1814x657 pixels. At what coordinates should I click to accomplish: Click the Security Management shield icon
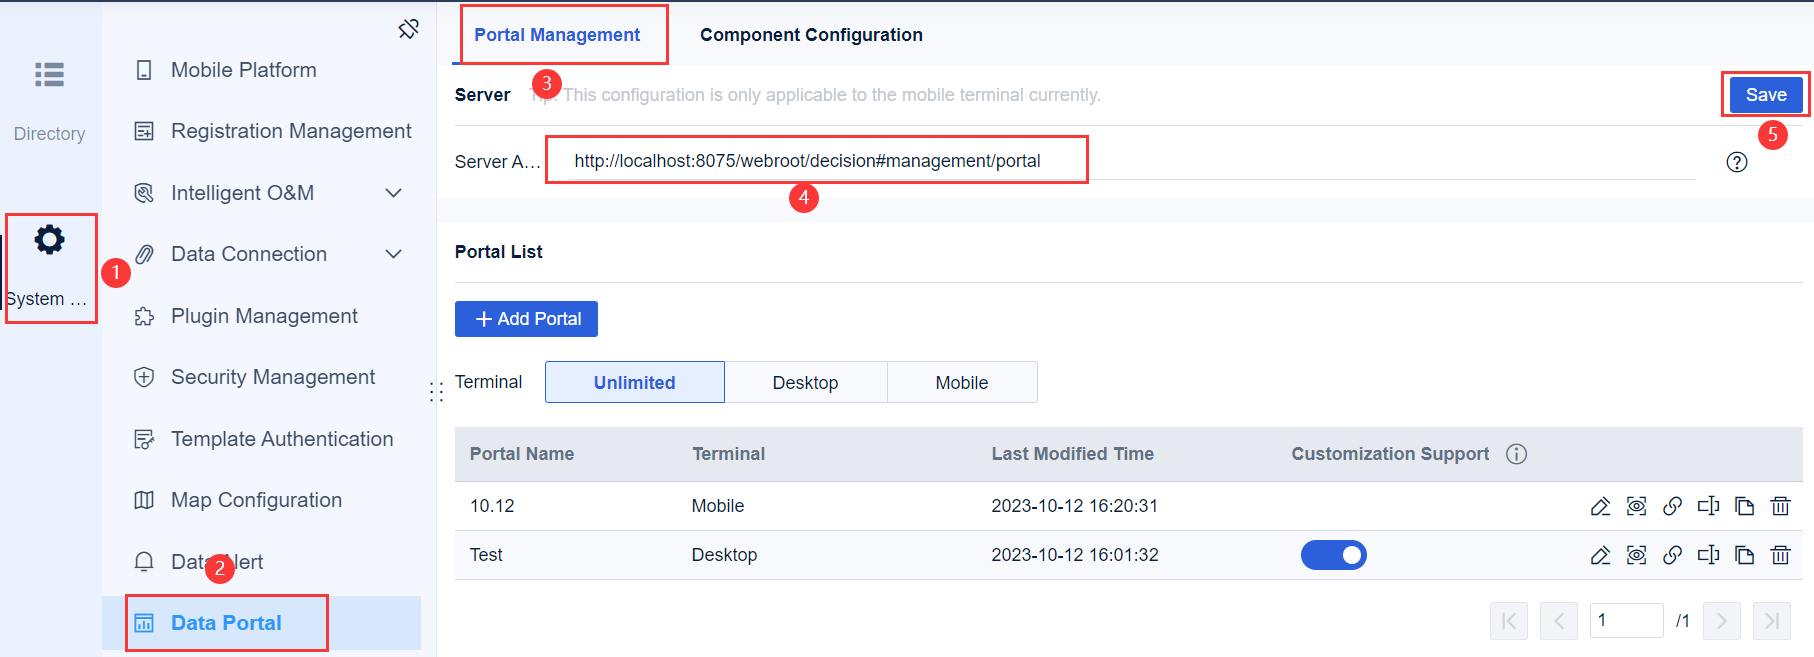point(144,377)
